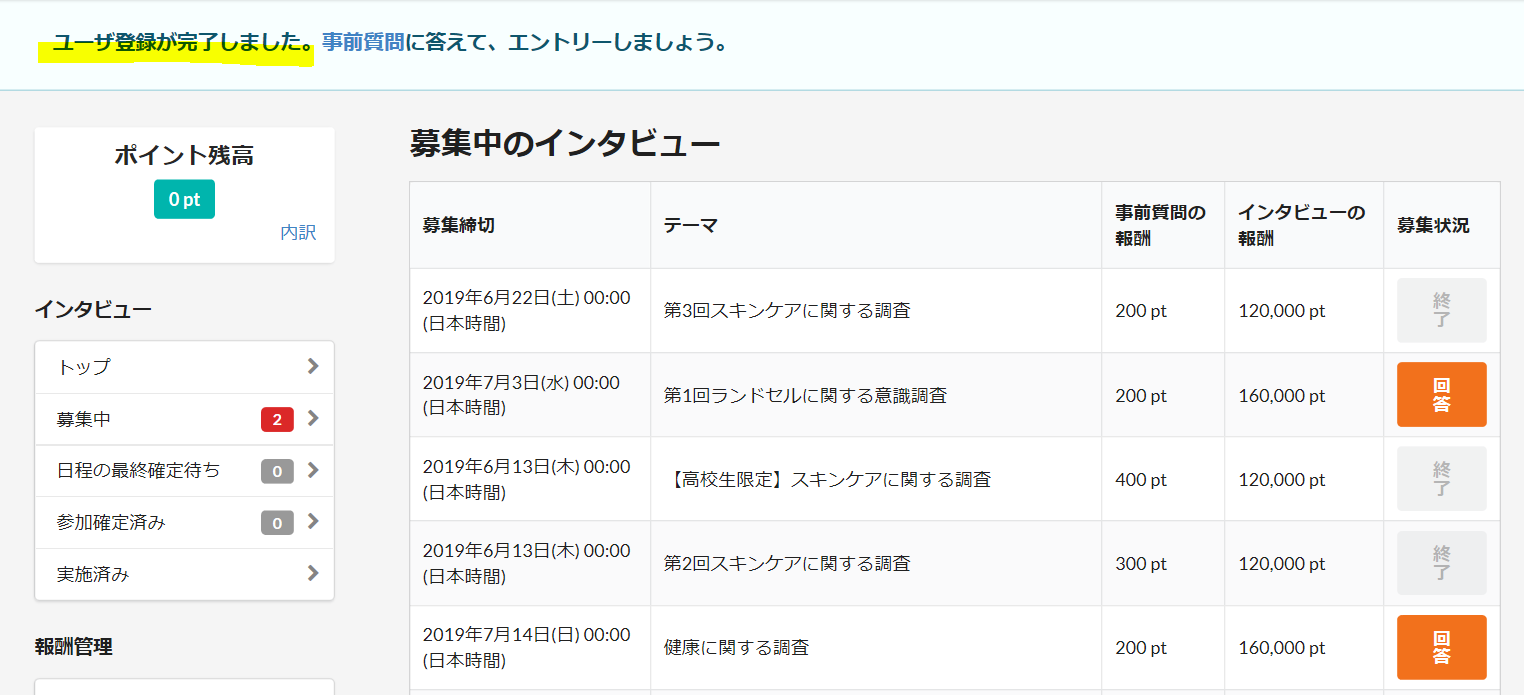Click the 事前質問の報酬 column header
Viewport: 1524px width, 695px height.
pyautogui.click(x=1161, y=225)
